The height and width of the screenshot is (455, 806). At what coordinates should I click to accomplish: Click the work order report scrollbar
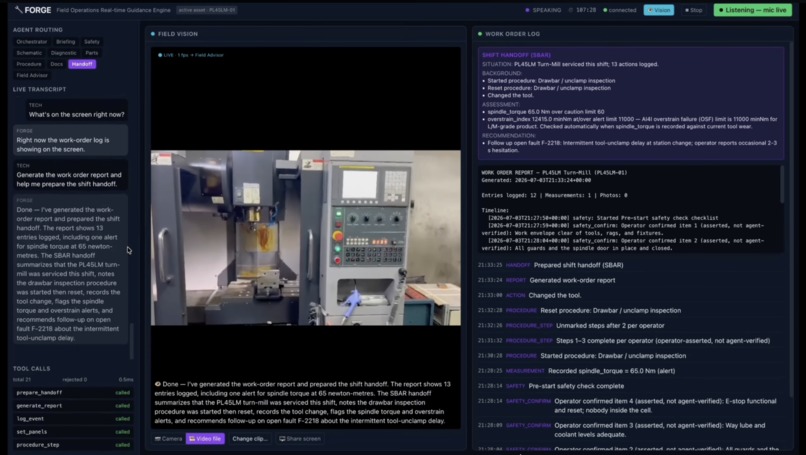point(782,184)
